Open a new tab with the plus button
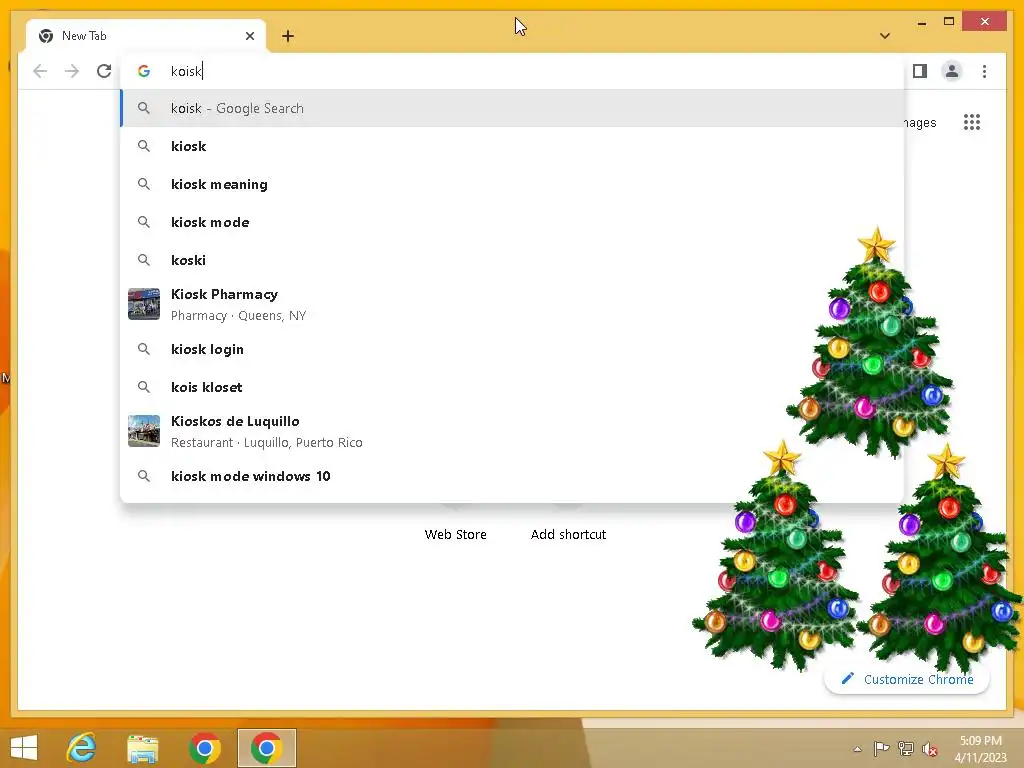Screen dimensions: 1024x768 point(288,36)
